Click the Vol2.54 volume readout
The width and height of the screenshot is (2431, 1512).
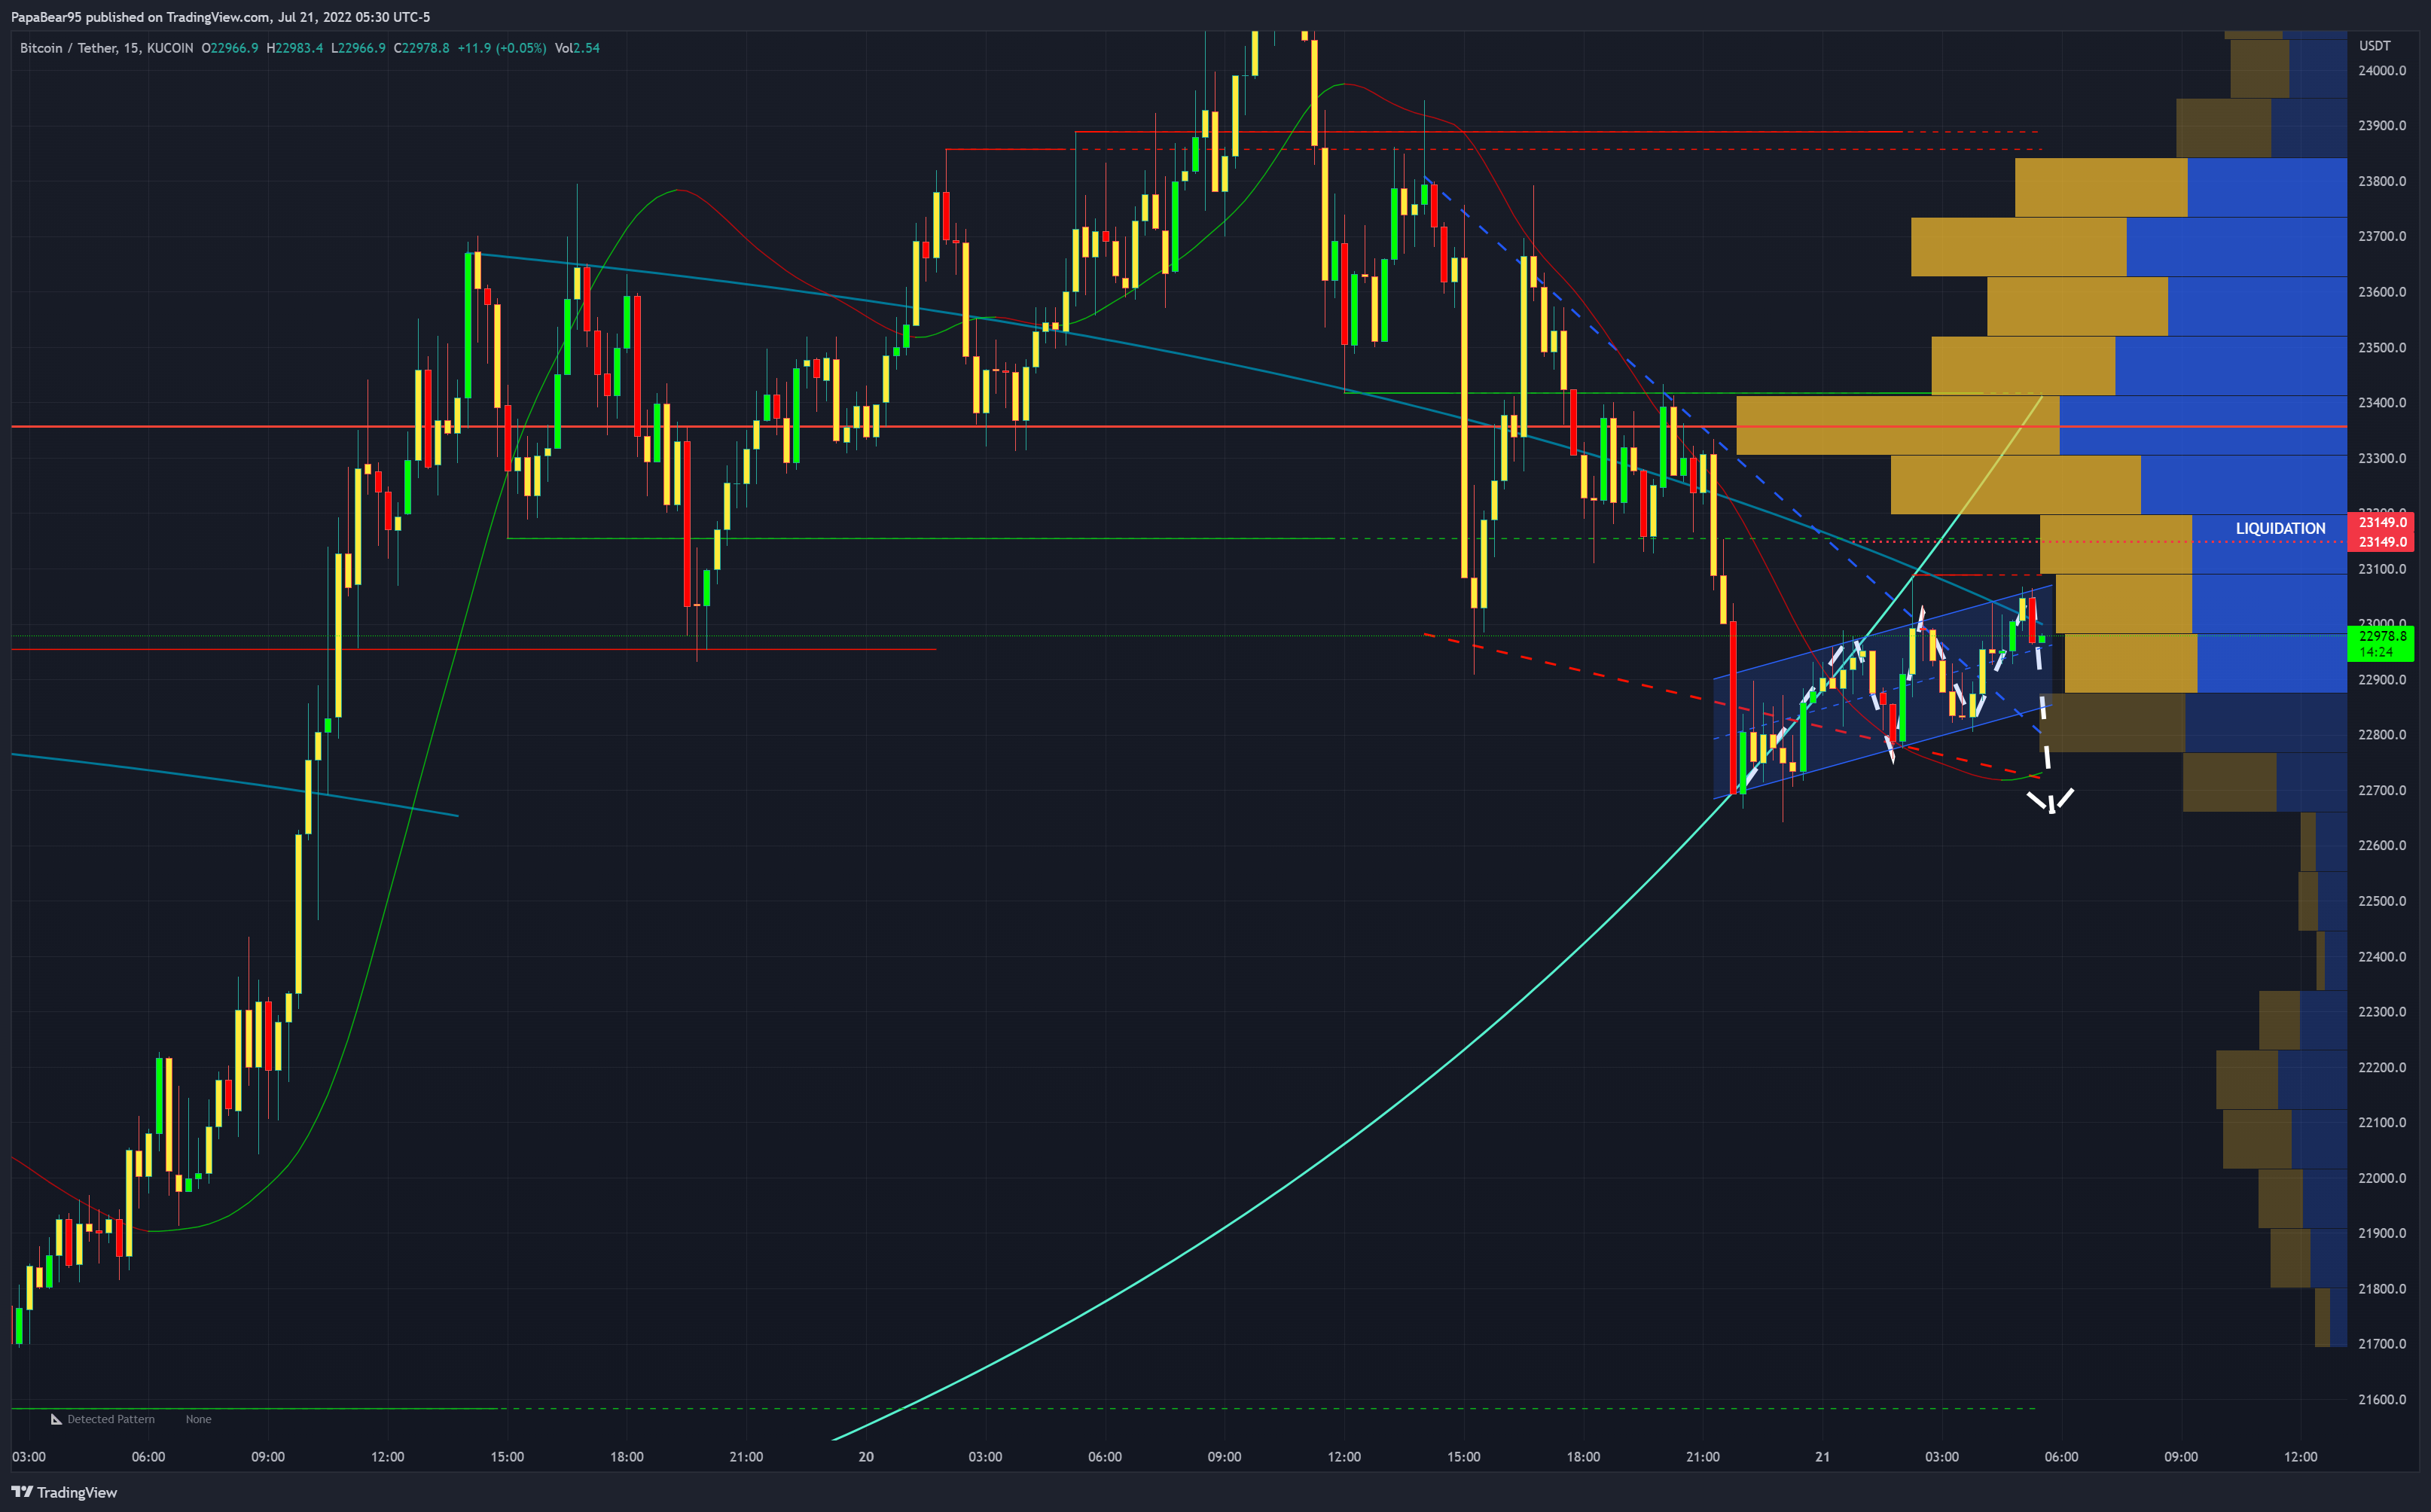(577, 48)
